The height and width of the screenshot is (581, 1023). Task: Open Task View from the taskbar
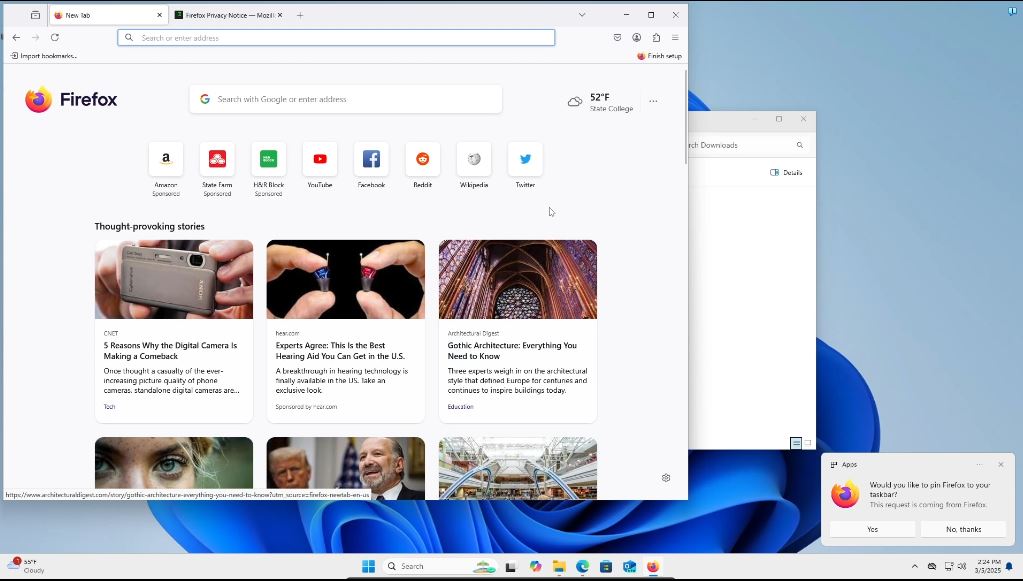coord(511,567)
